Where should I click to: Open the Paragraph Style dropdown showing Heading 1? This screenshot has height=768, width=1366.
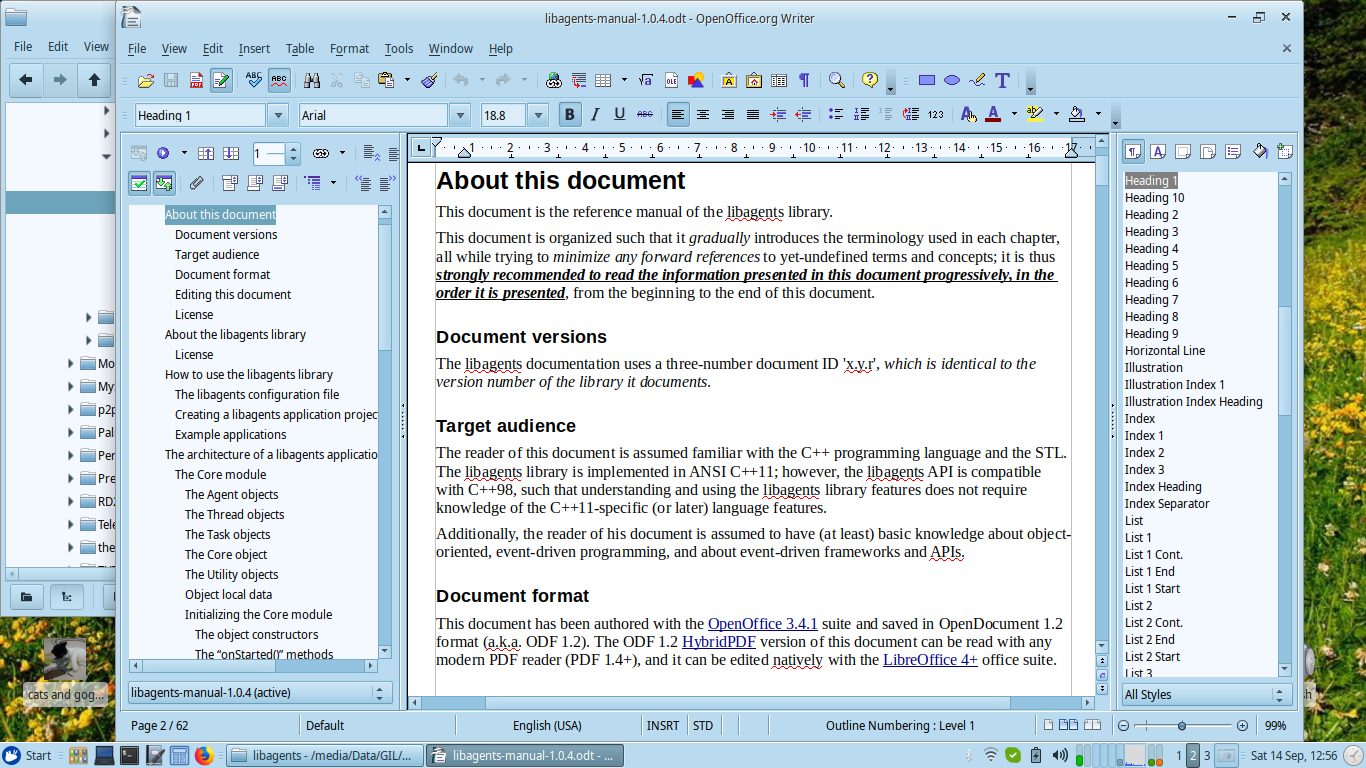coord(278,115)
